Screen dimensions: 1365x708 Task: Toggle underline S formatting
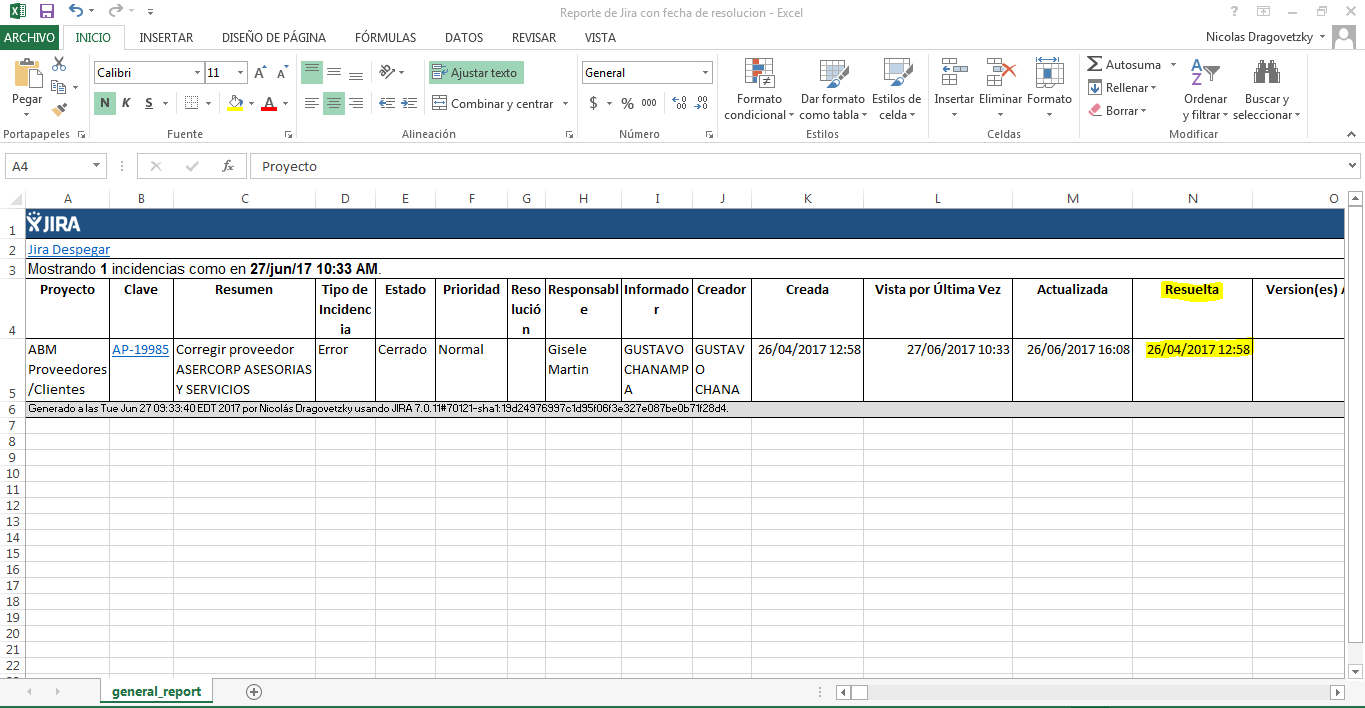click(148, 103)
